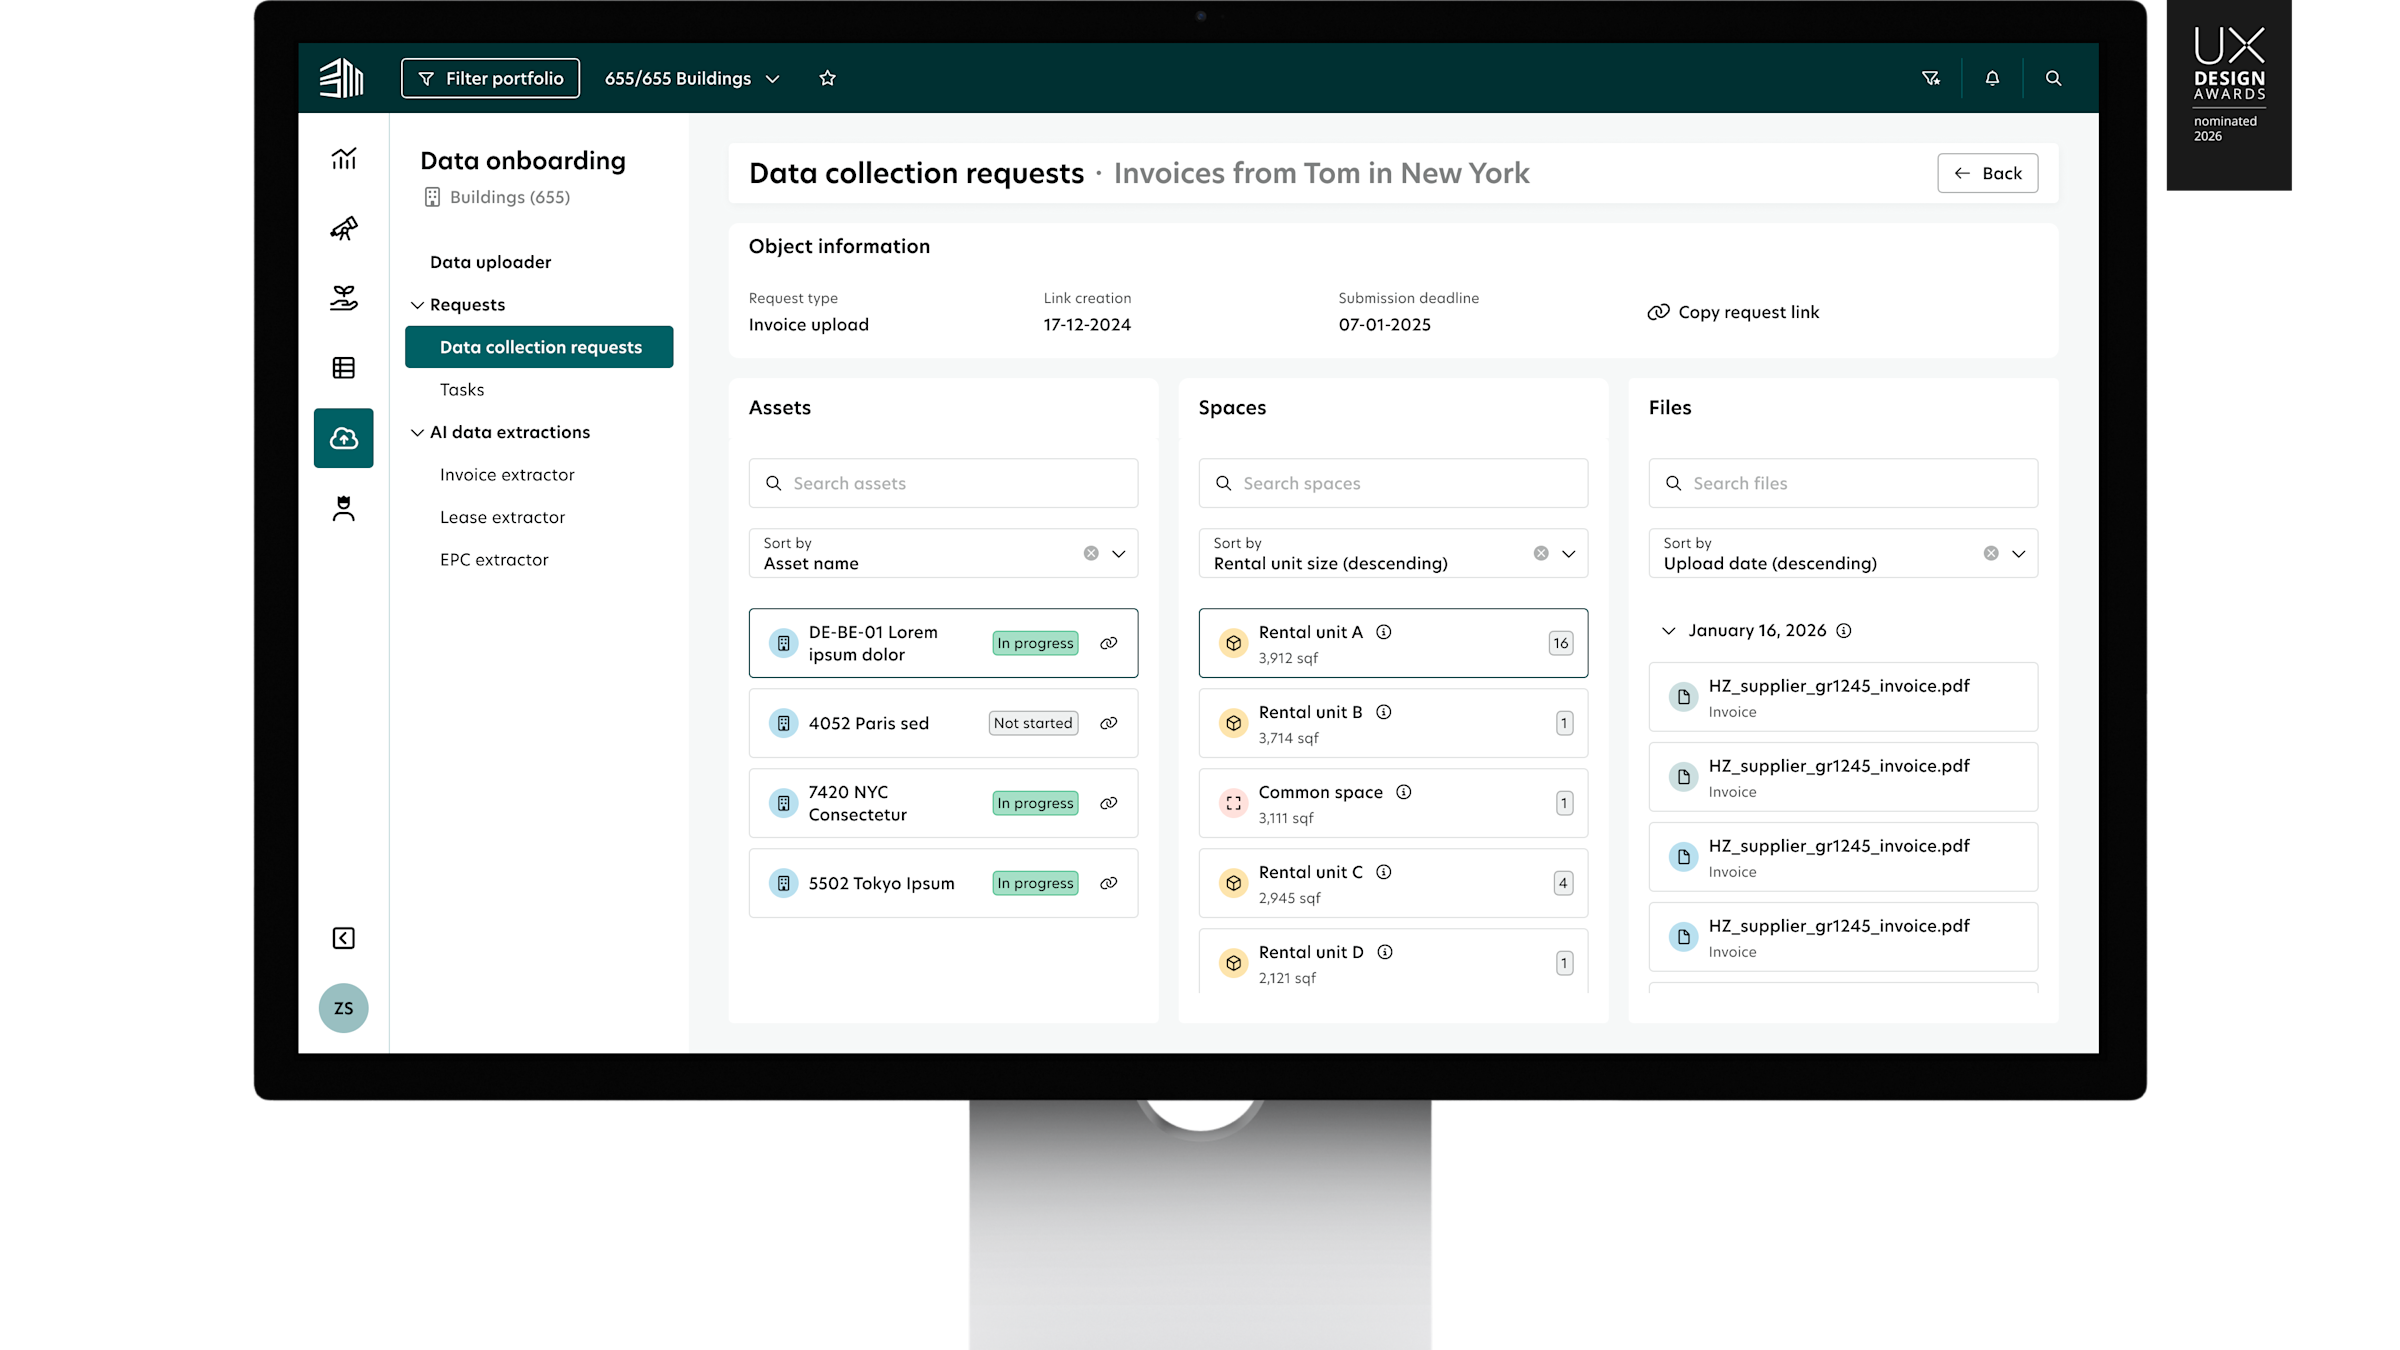Click info icon next to Rental unit A
The image size is (2400, 1350).
(x=1384, y=632)
